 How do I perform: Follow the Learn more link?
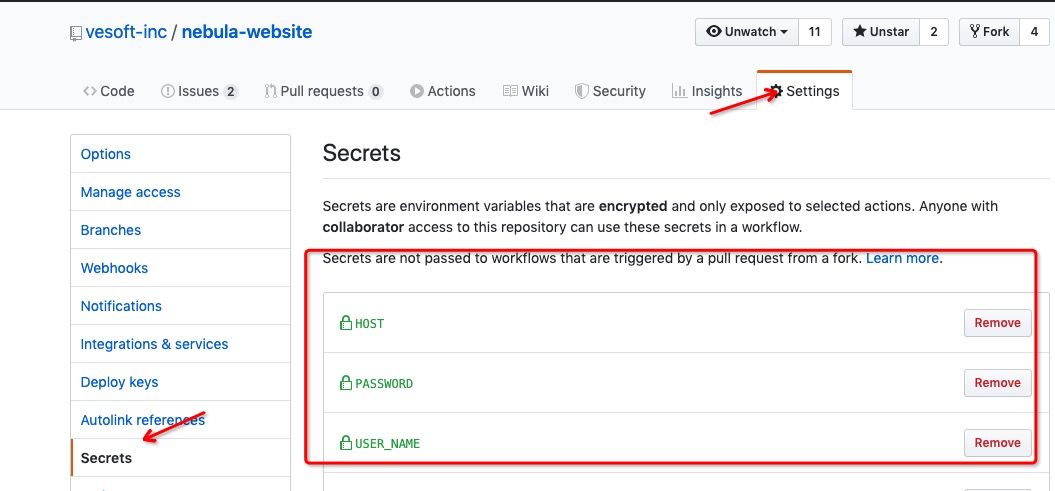click(902, 258)
